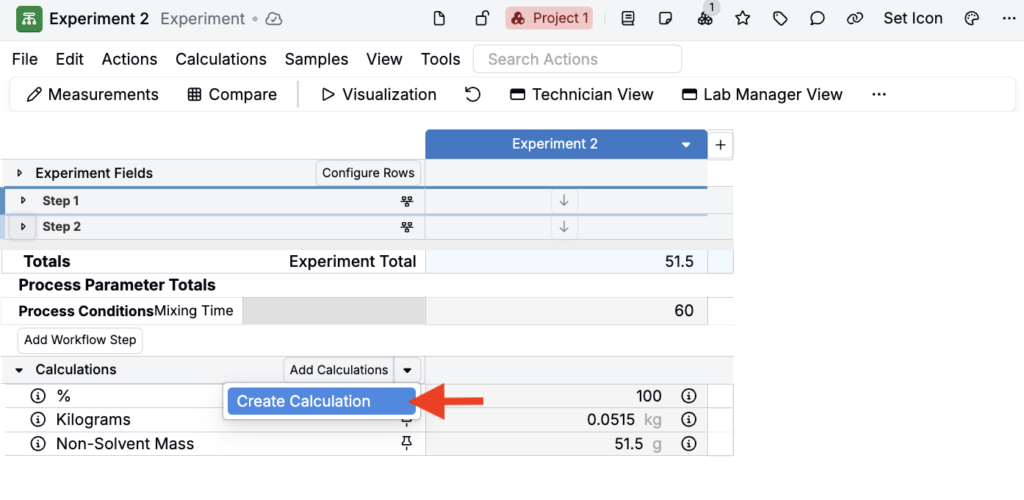Open the Visualization toolbar item

(379, 95)
